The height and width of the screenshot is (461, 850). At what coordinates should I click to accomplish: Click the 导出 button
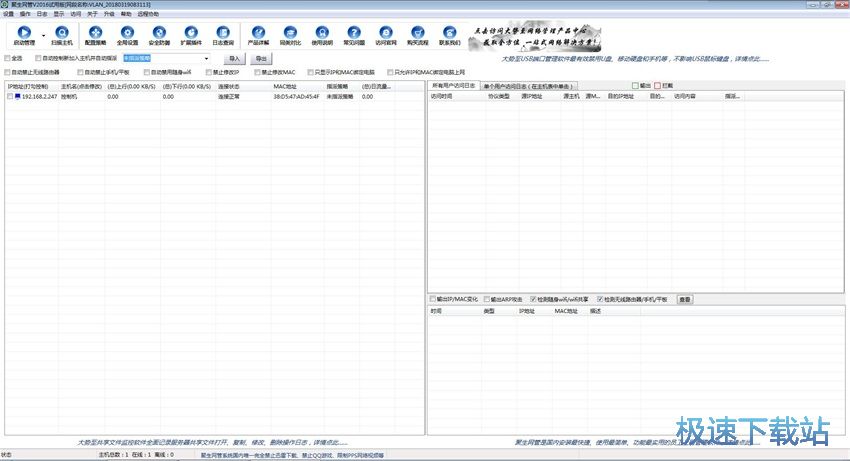point(261,59)
